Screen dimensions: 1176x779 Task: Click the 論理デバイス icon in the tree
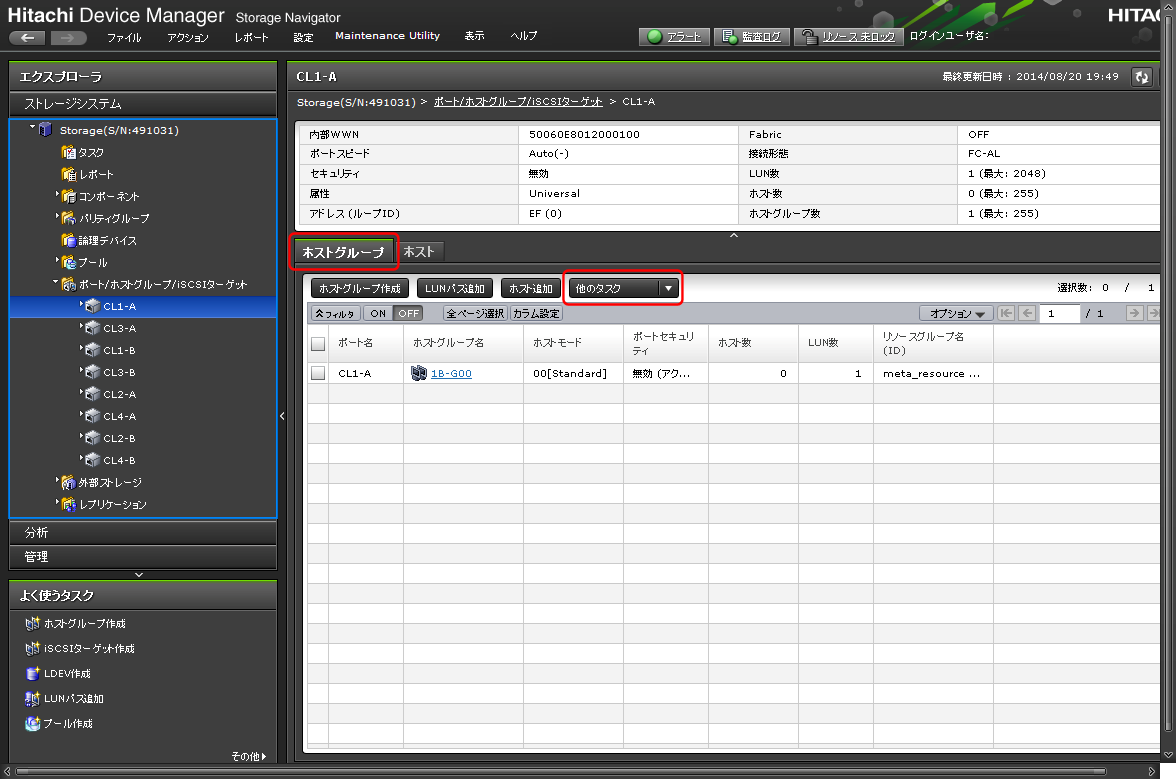tap(68, 241)
